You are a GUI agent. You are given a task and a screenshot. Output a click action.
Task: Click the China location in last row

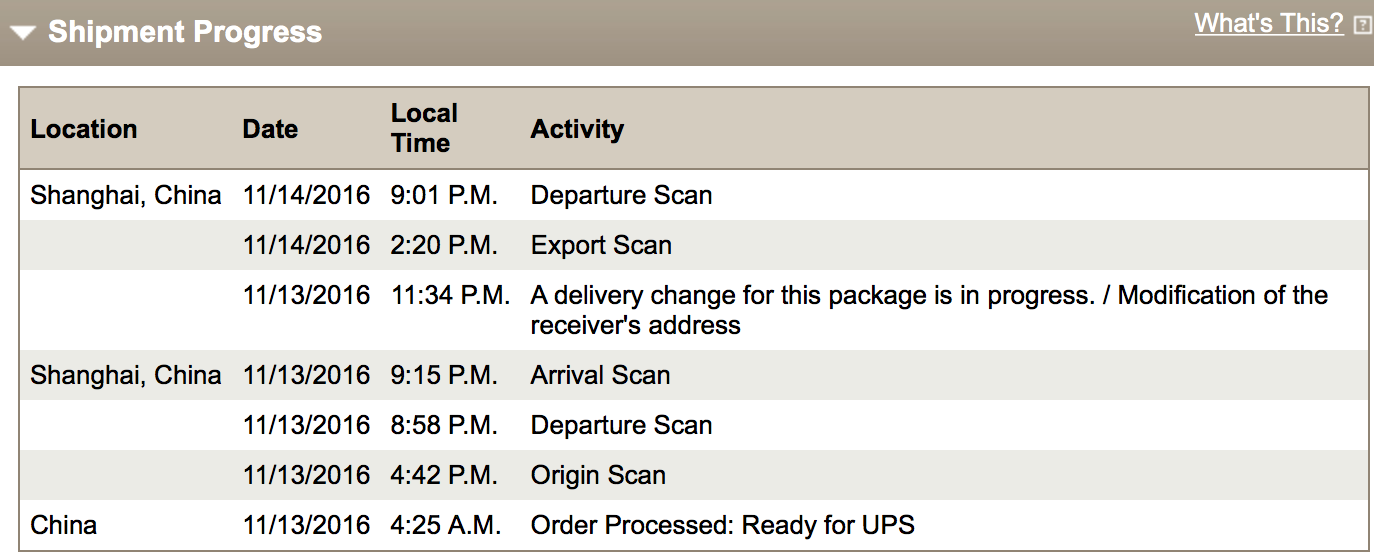[64, 525]
